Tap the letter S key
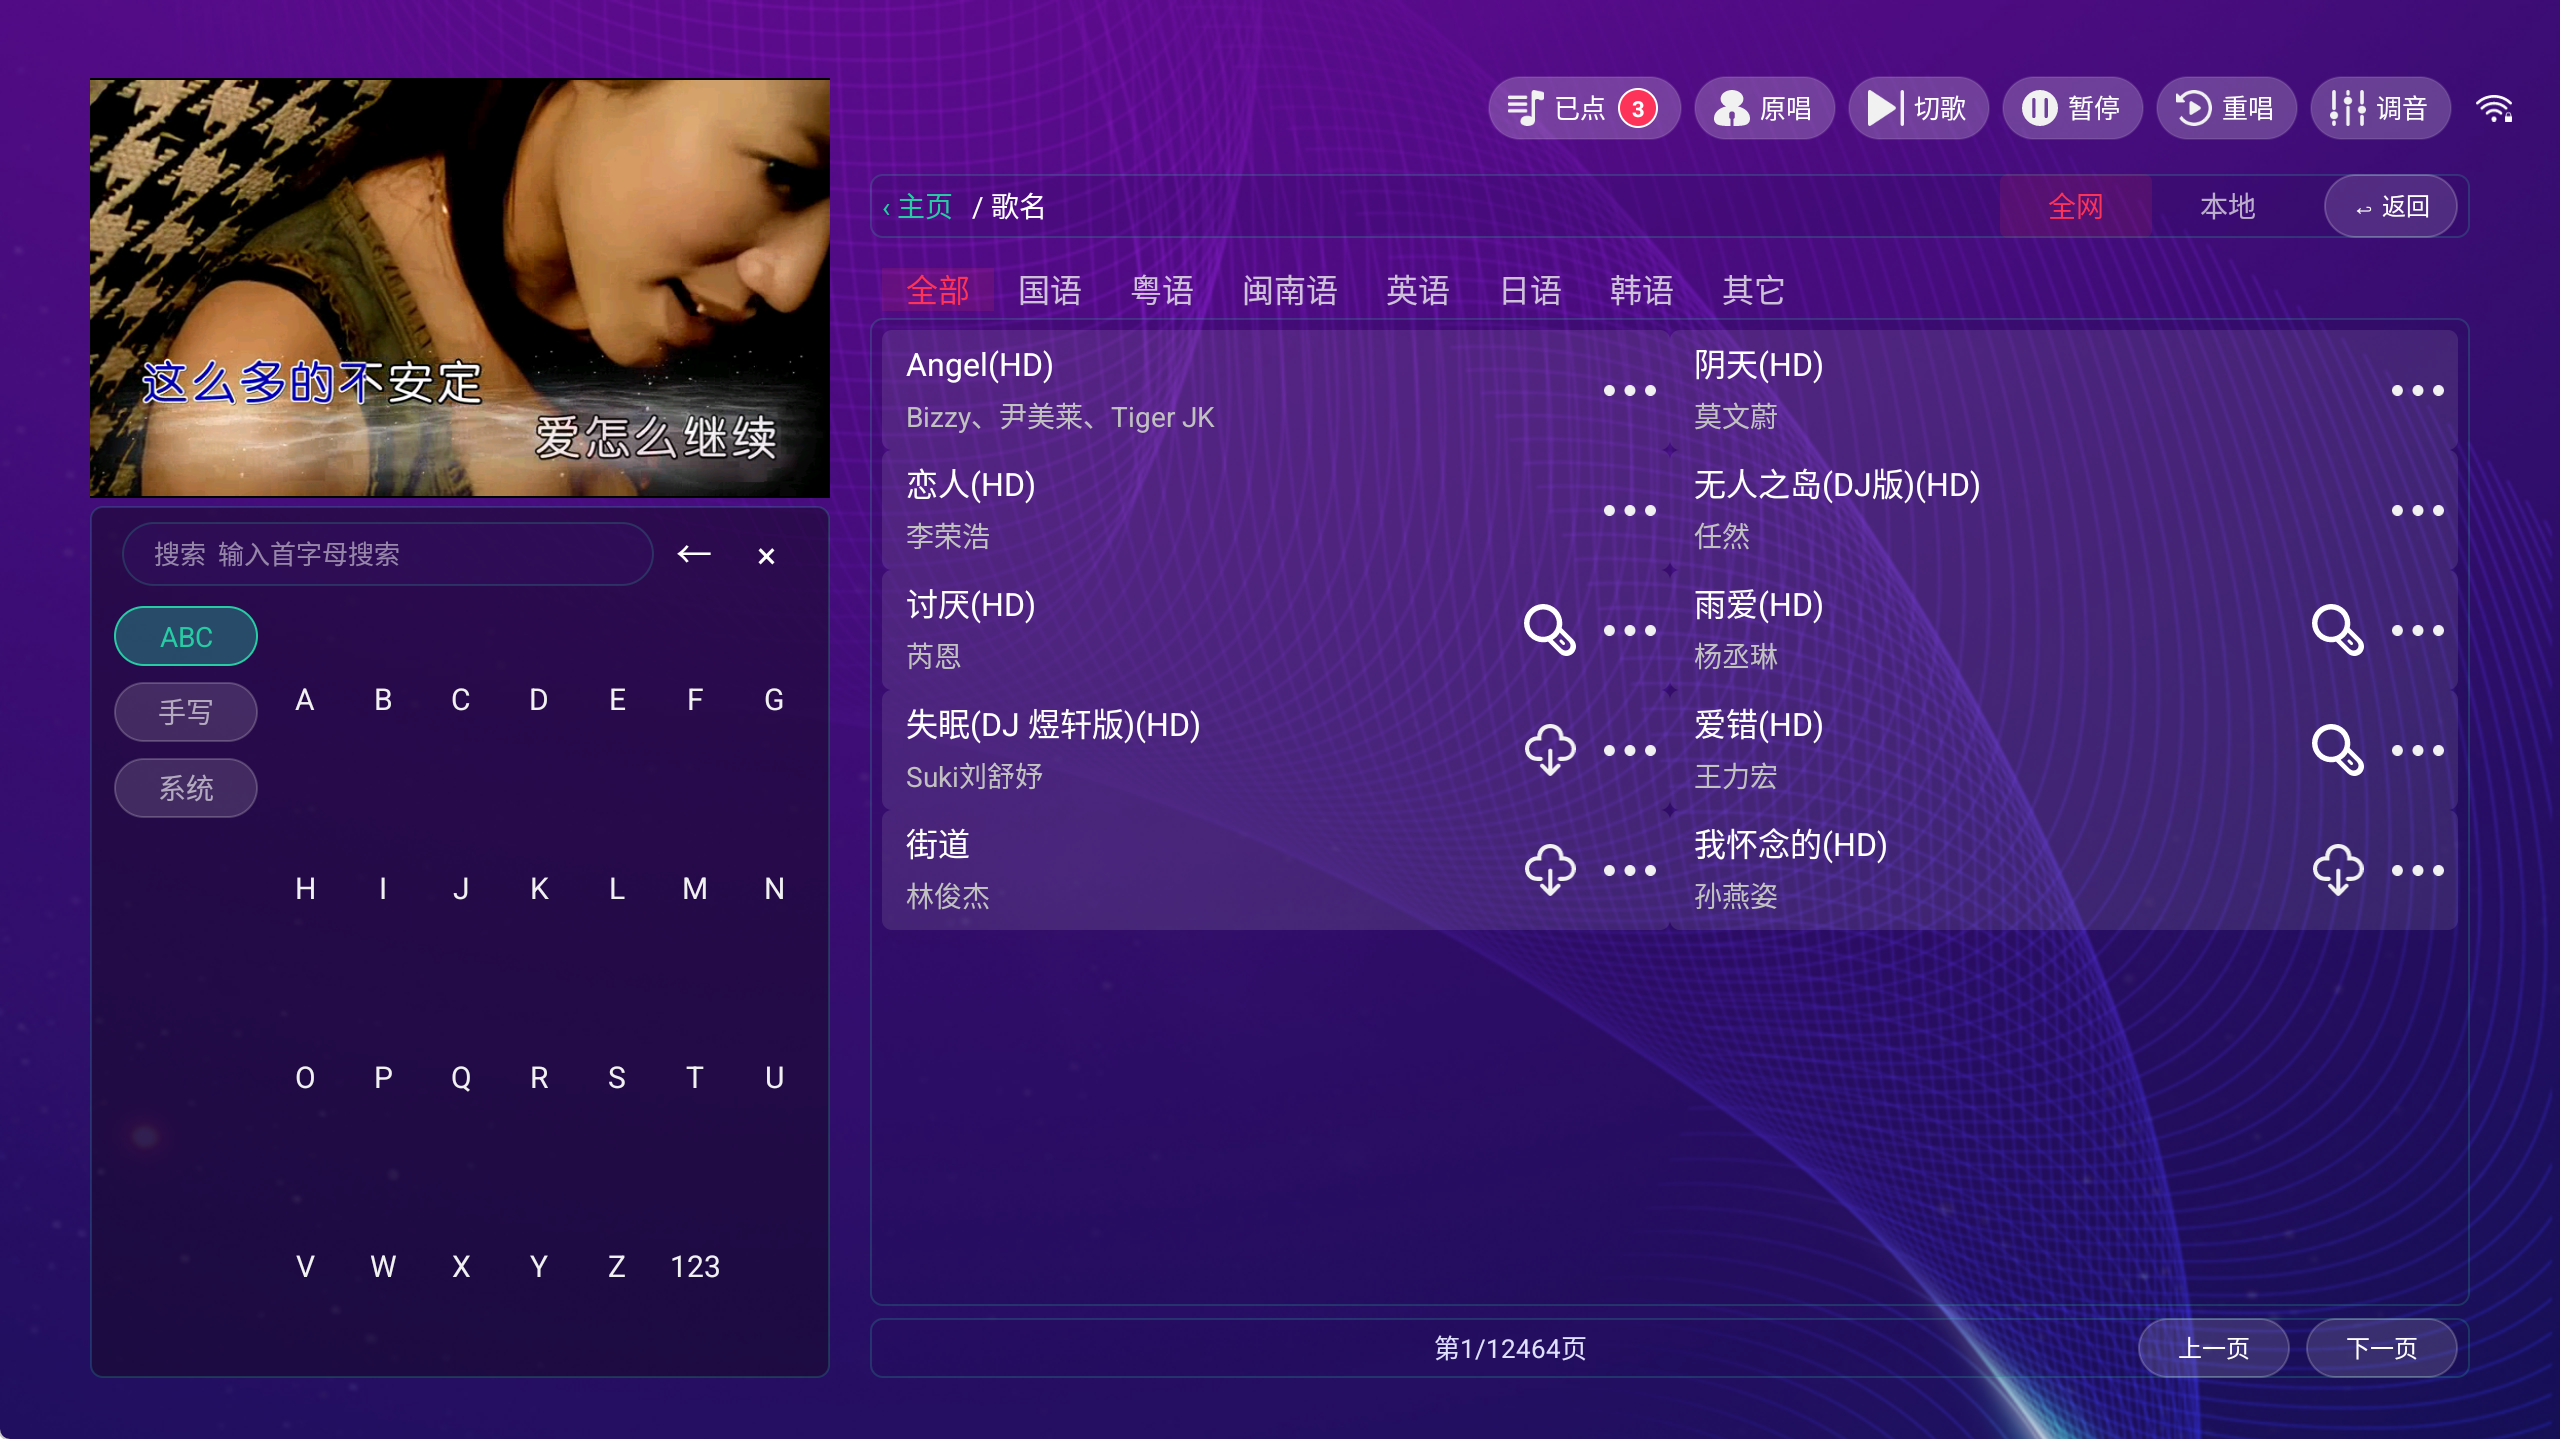The width and height of the screenshot is (2560, 1439). [617, 1078]
